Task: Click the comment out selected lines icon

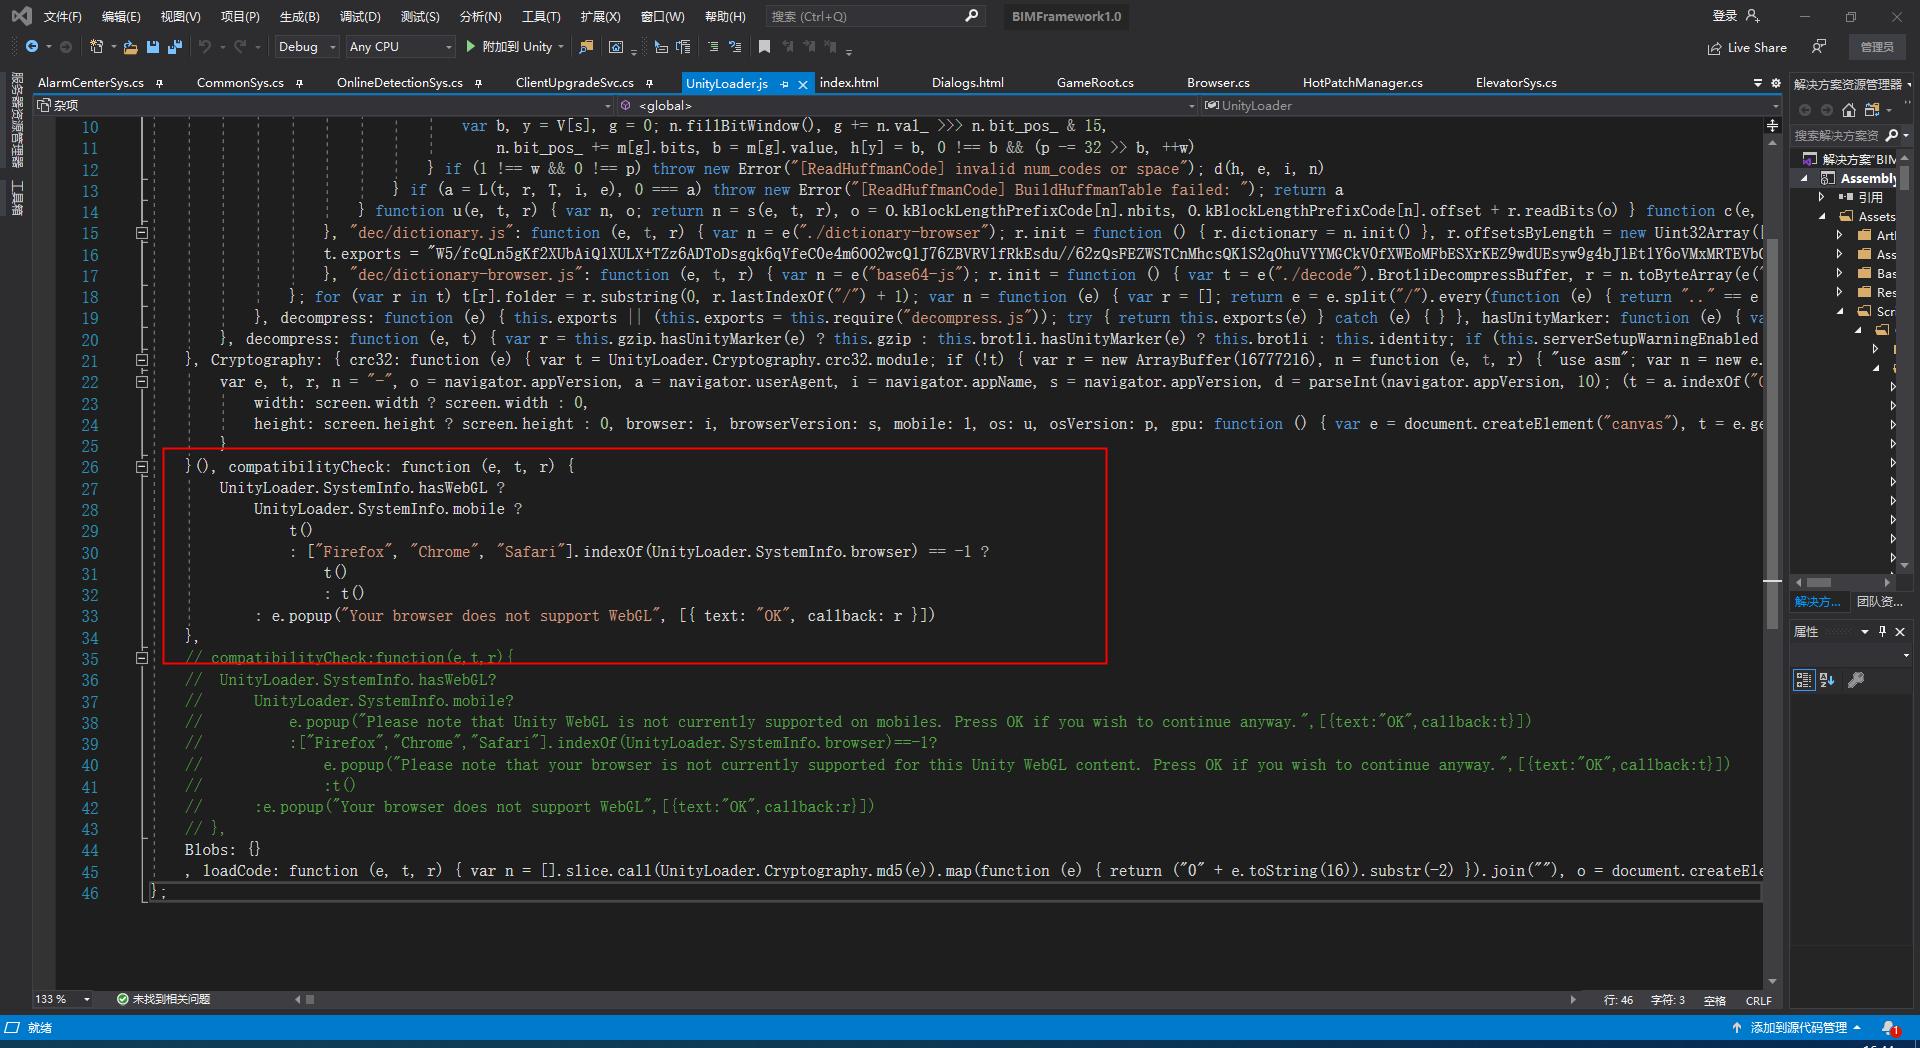Action: click(x=712, y=47)
